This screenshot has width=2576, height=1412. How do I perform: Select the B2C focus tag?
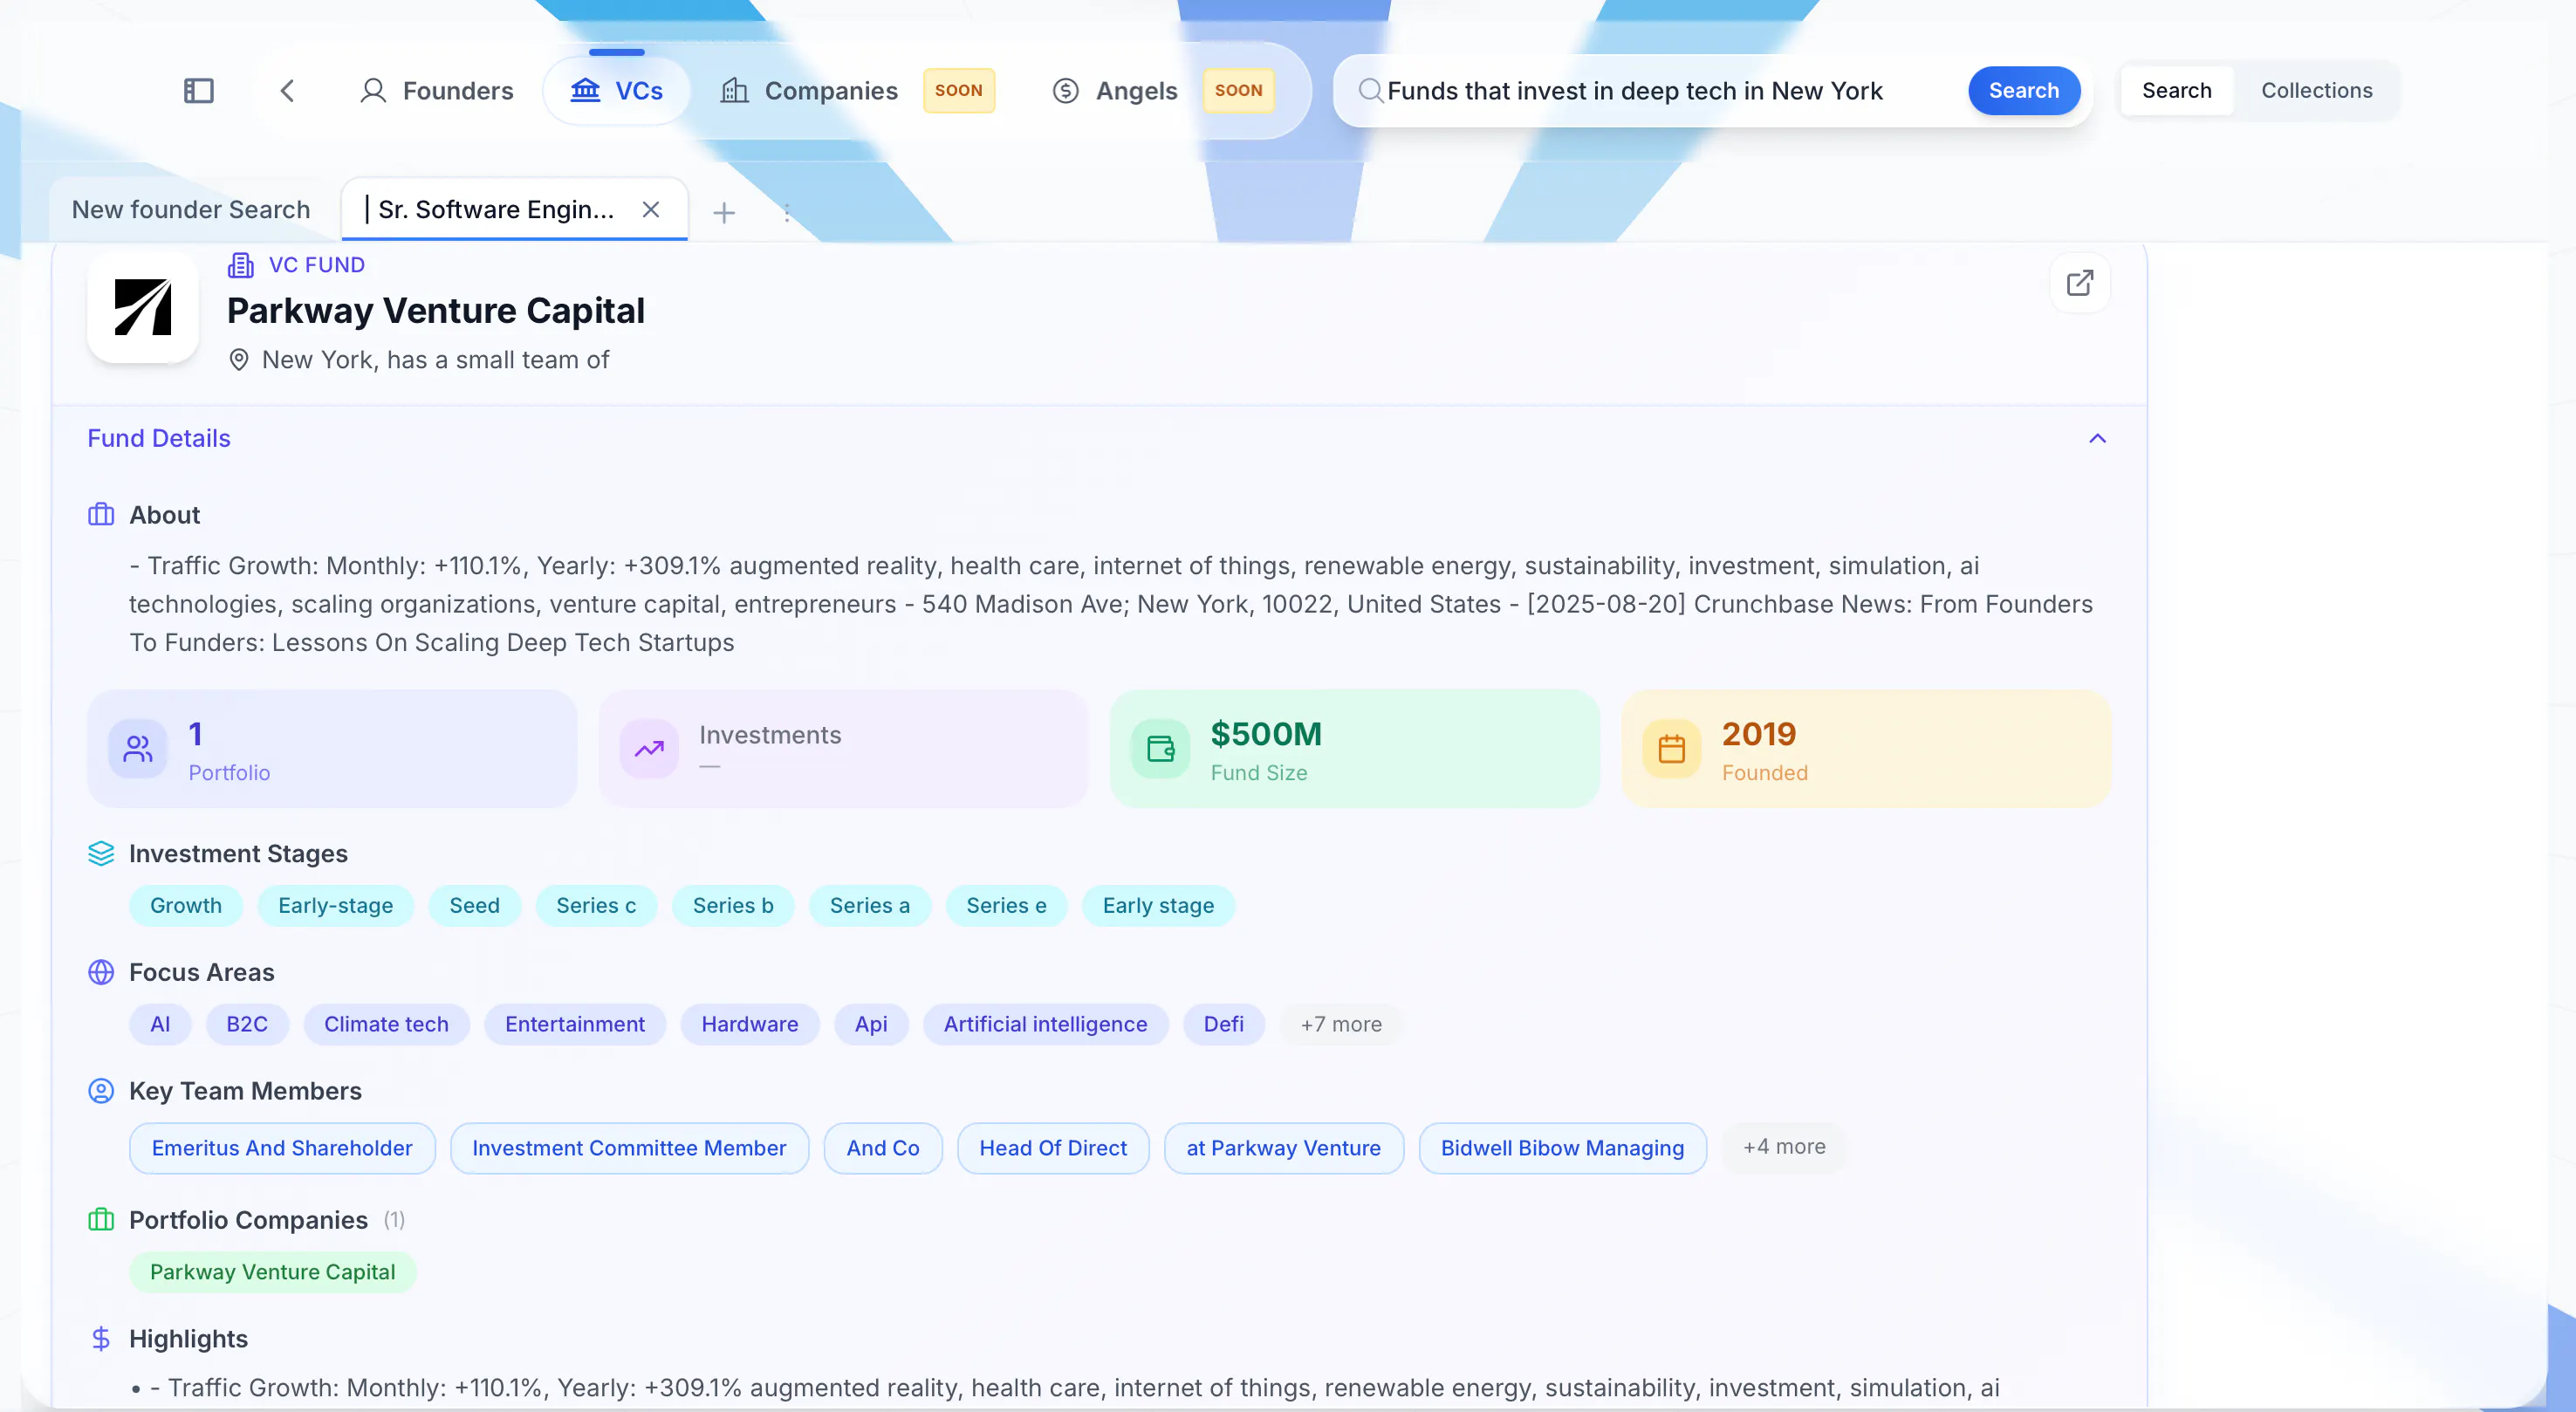tap(247, 1025)
